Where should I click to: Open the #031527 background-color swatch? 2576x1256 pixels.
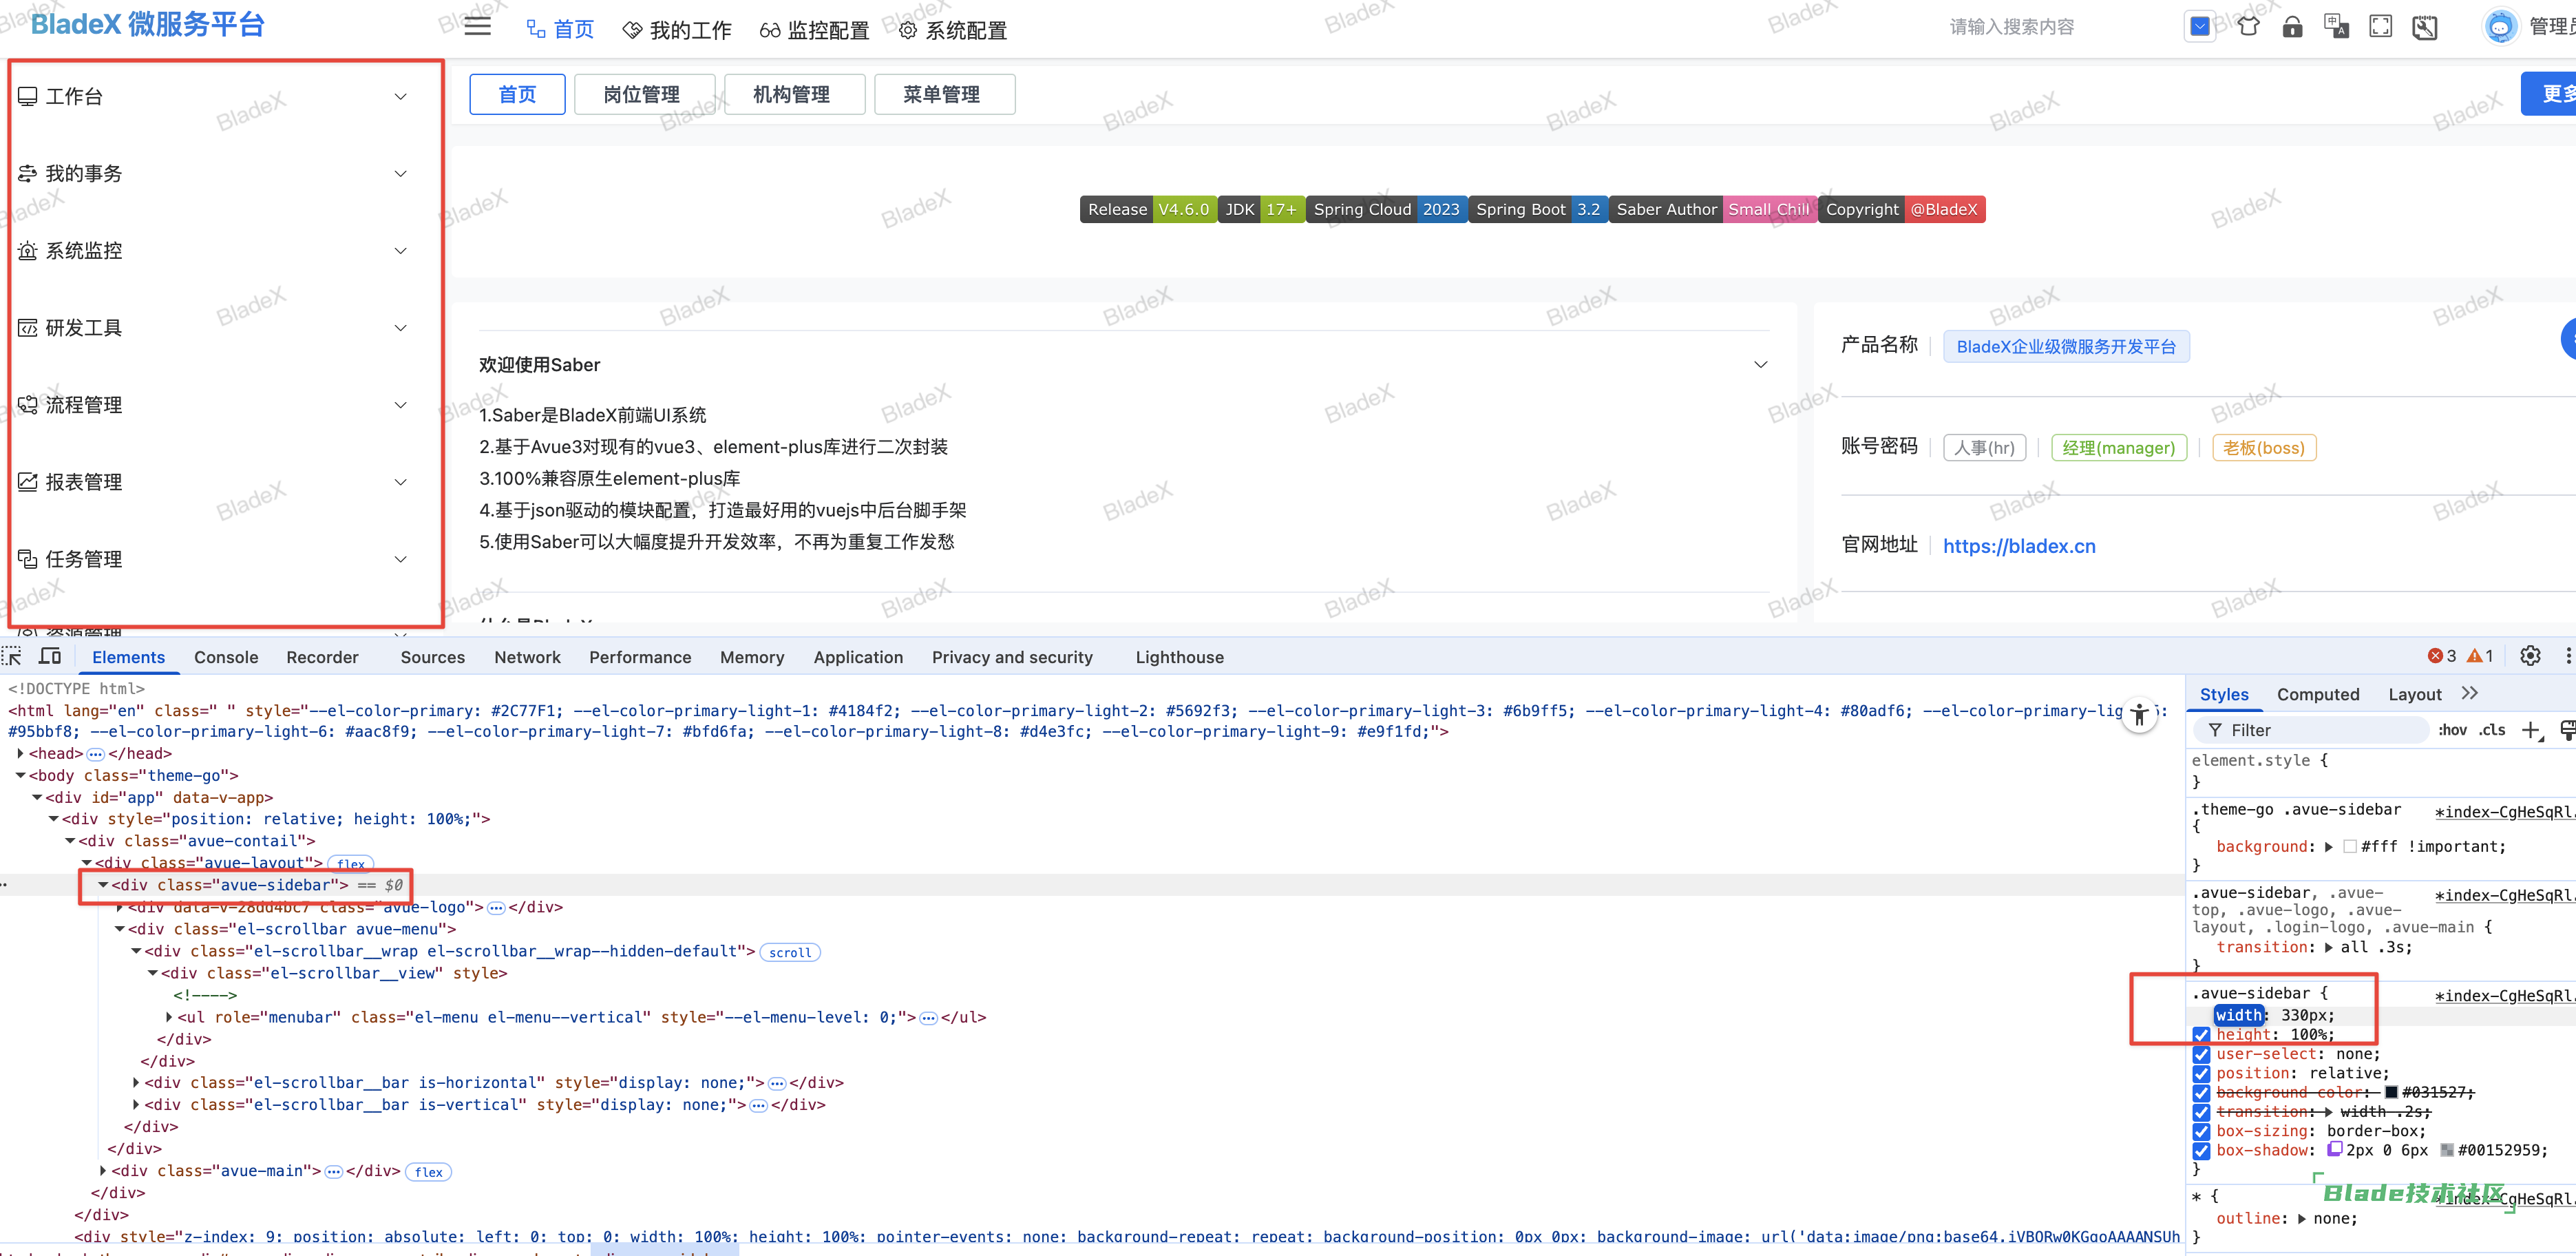pos(2391,1092)
